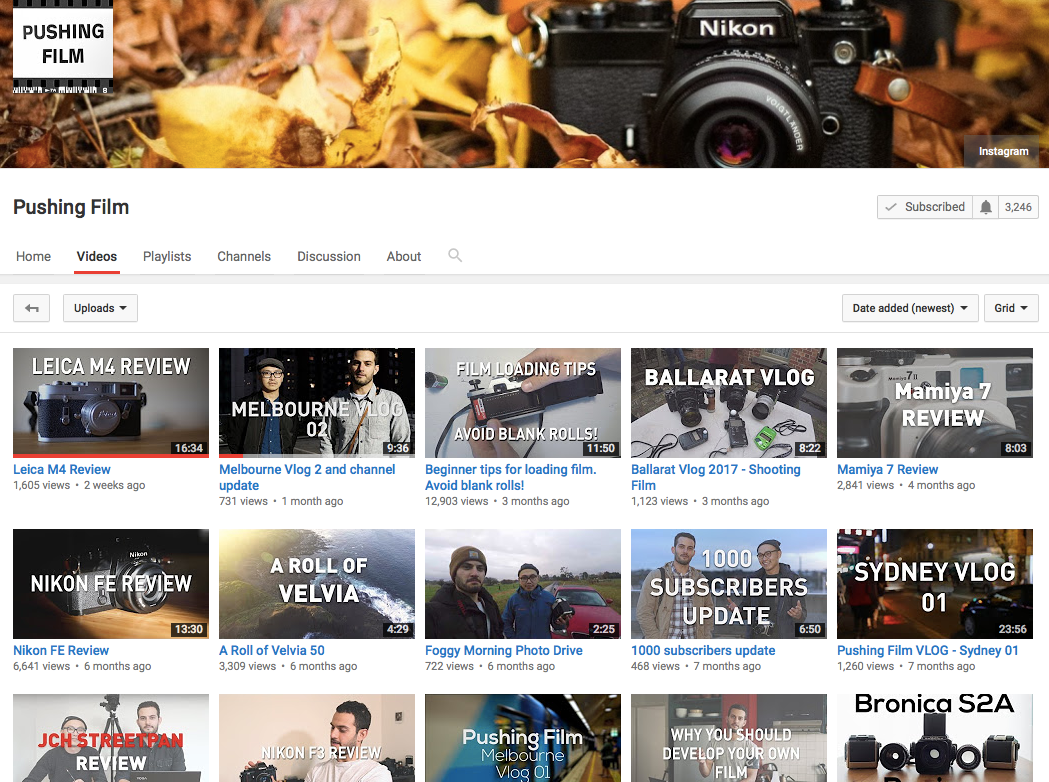Viewport: 1049px width, 782px height.
Task: Open the Mamiya 7 Review title link
Action: coord(887,470)
